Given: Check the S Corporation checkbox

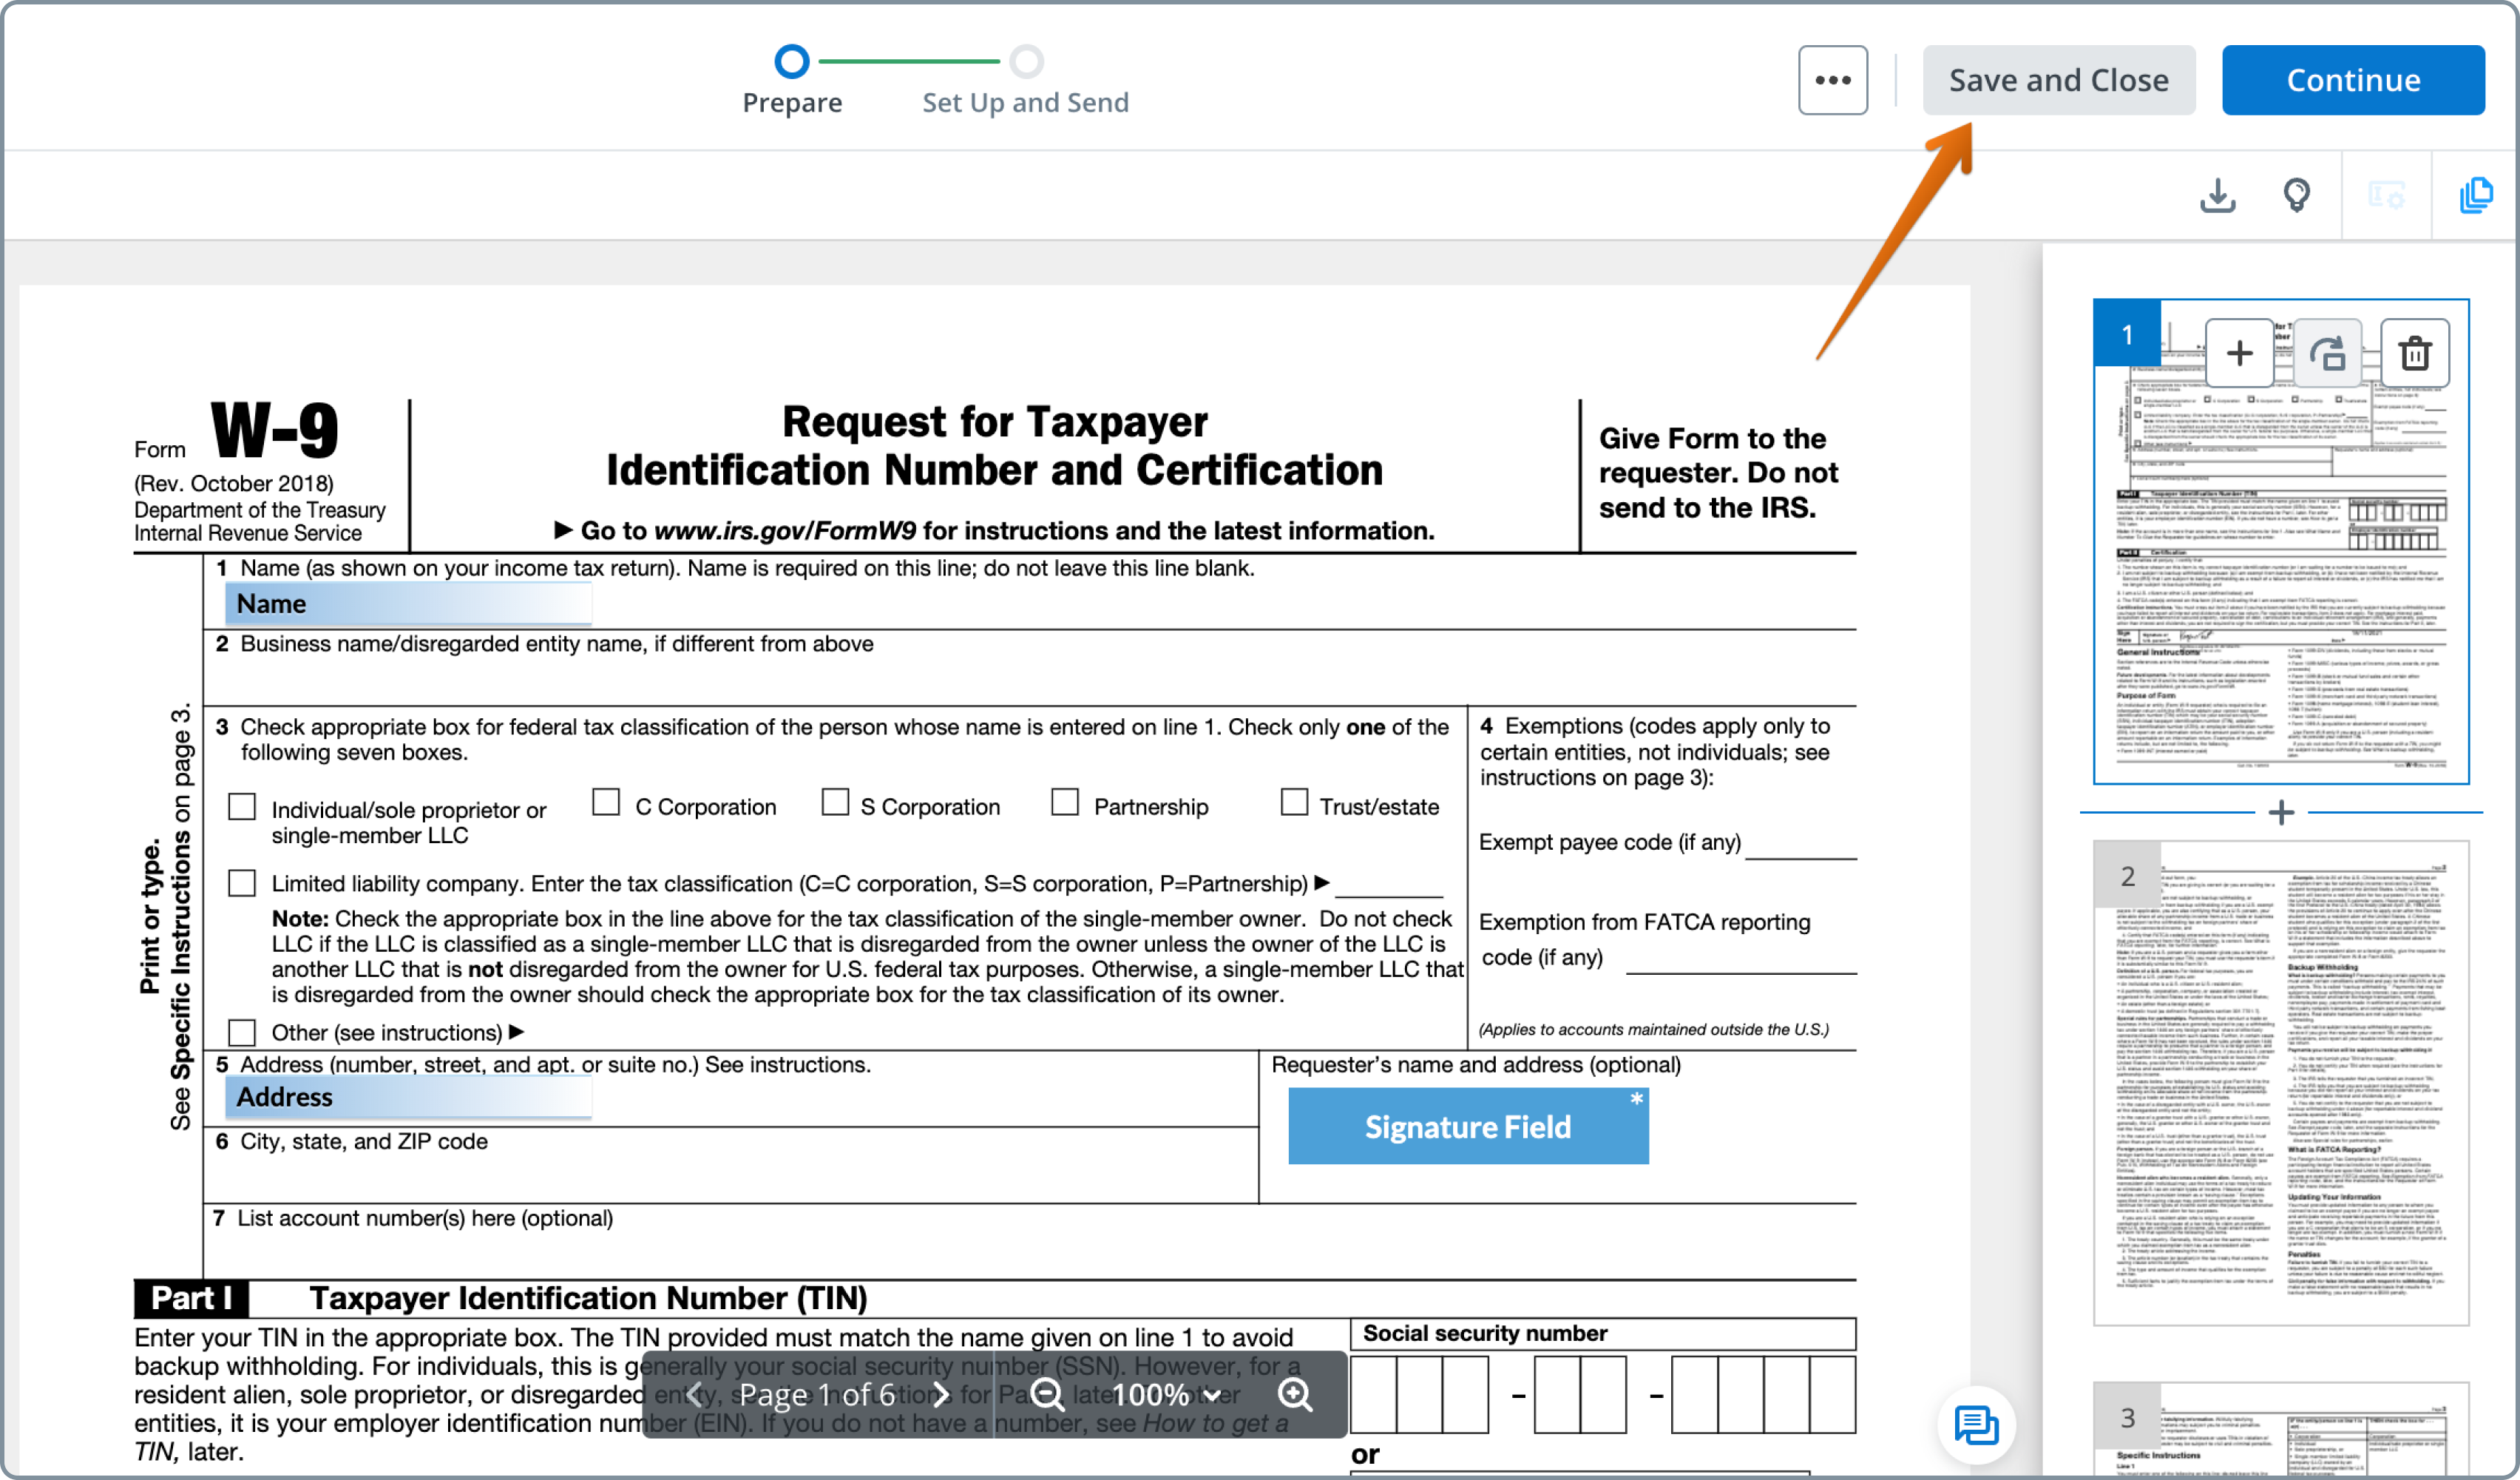Looking at the screenshot, I should coord(835,802).
